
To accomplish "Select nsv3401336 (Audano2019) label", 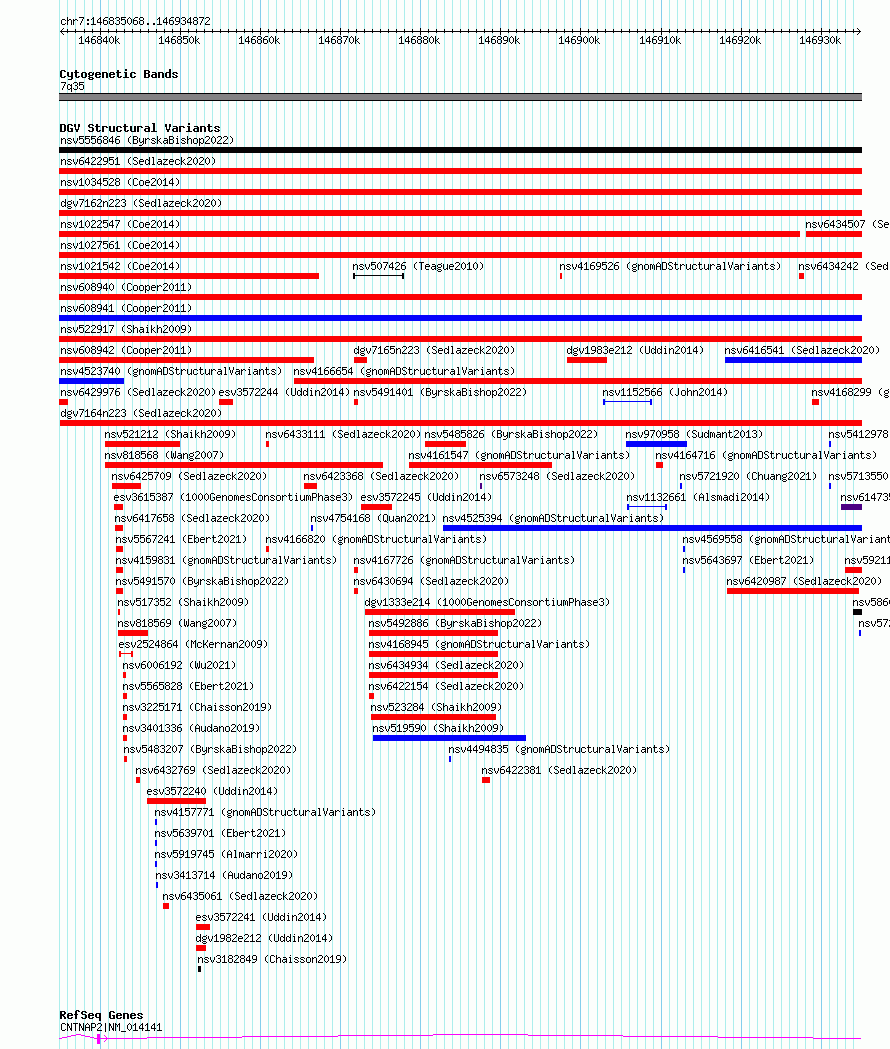I will (x=191, y=728).
